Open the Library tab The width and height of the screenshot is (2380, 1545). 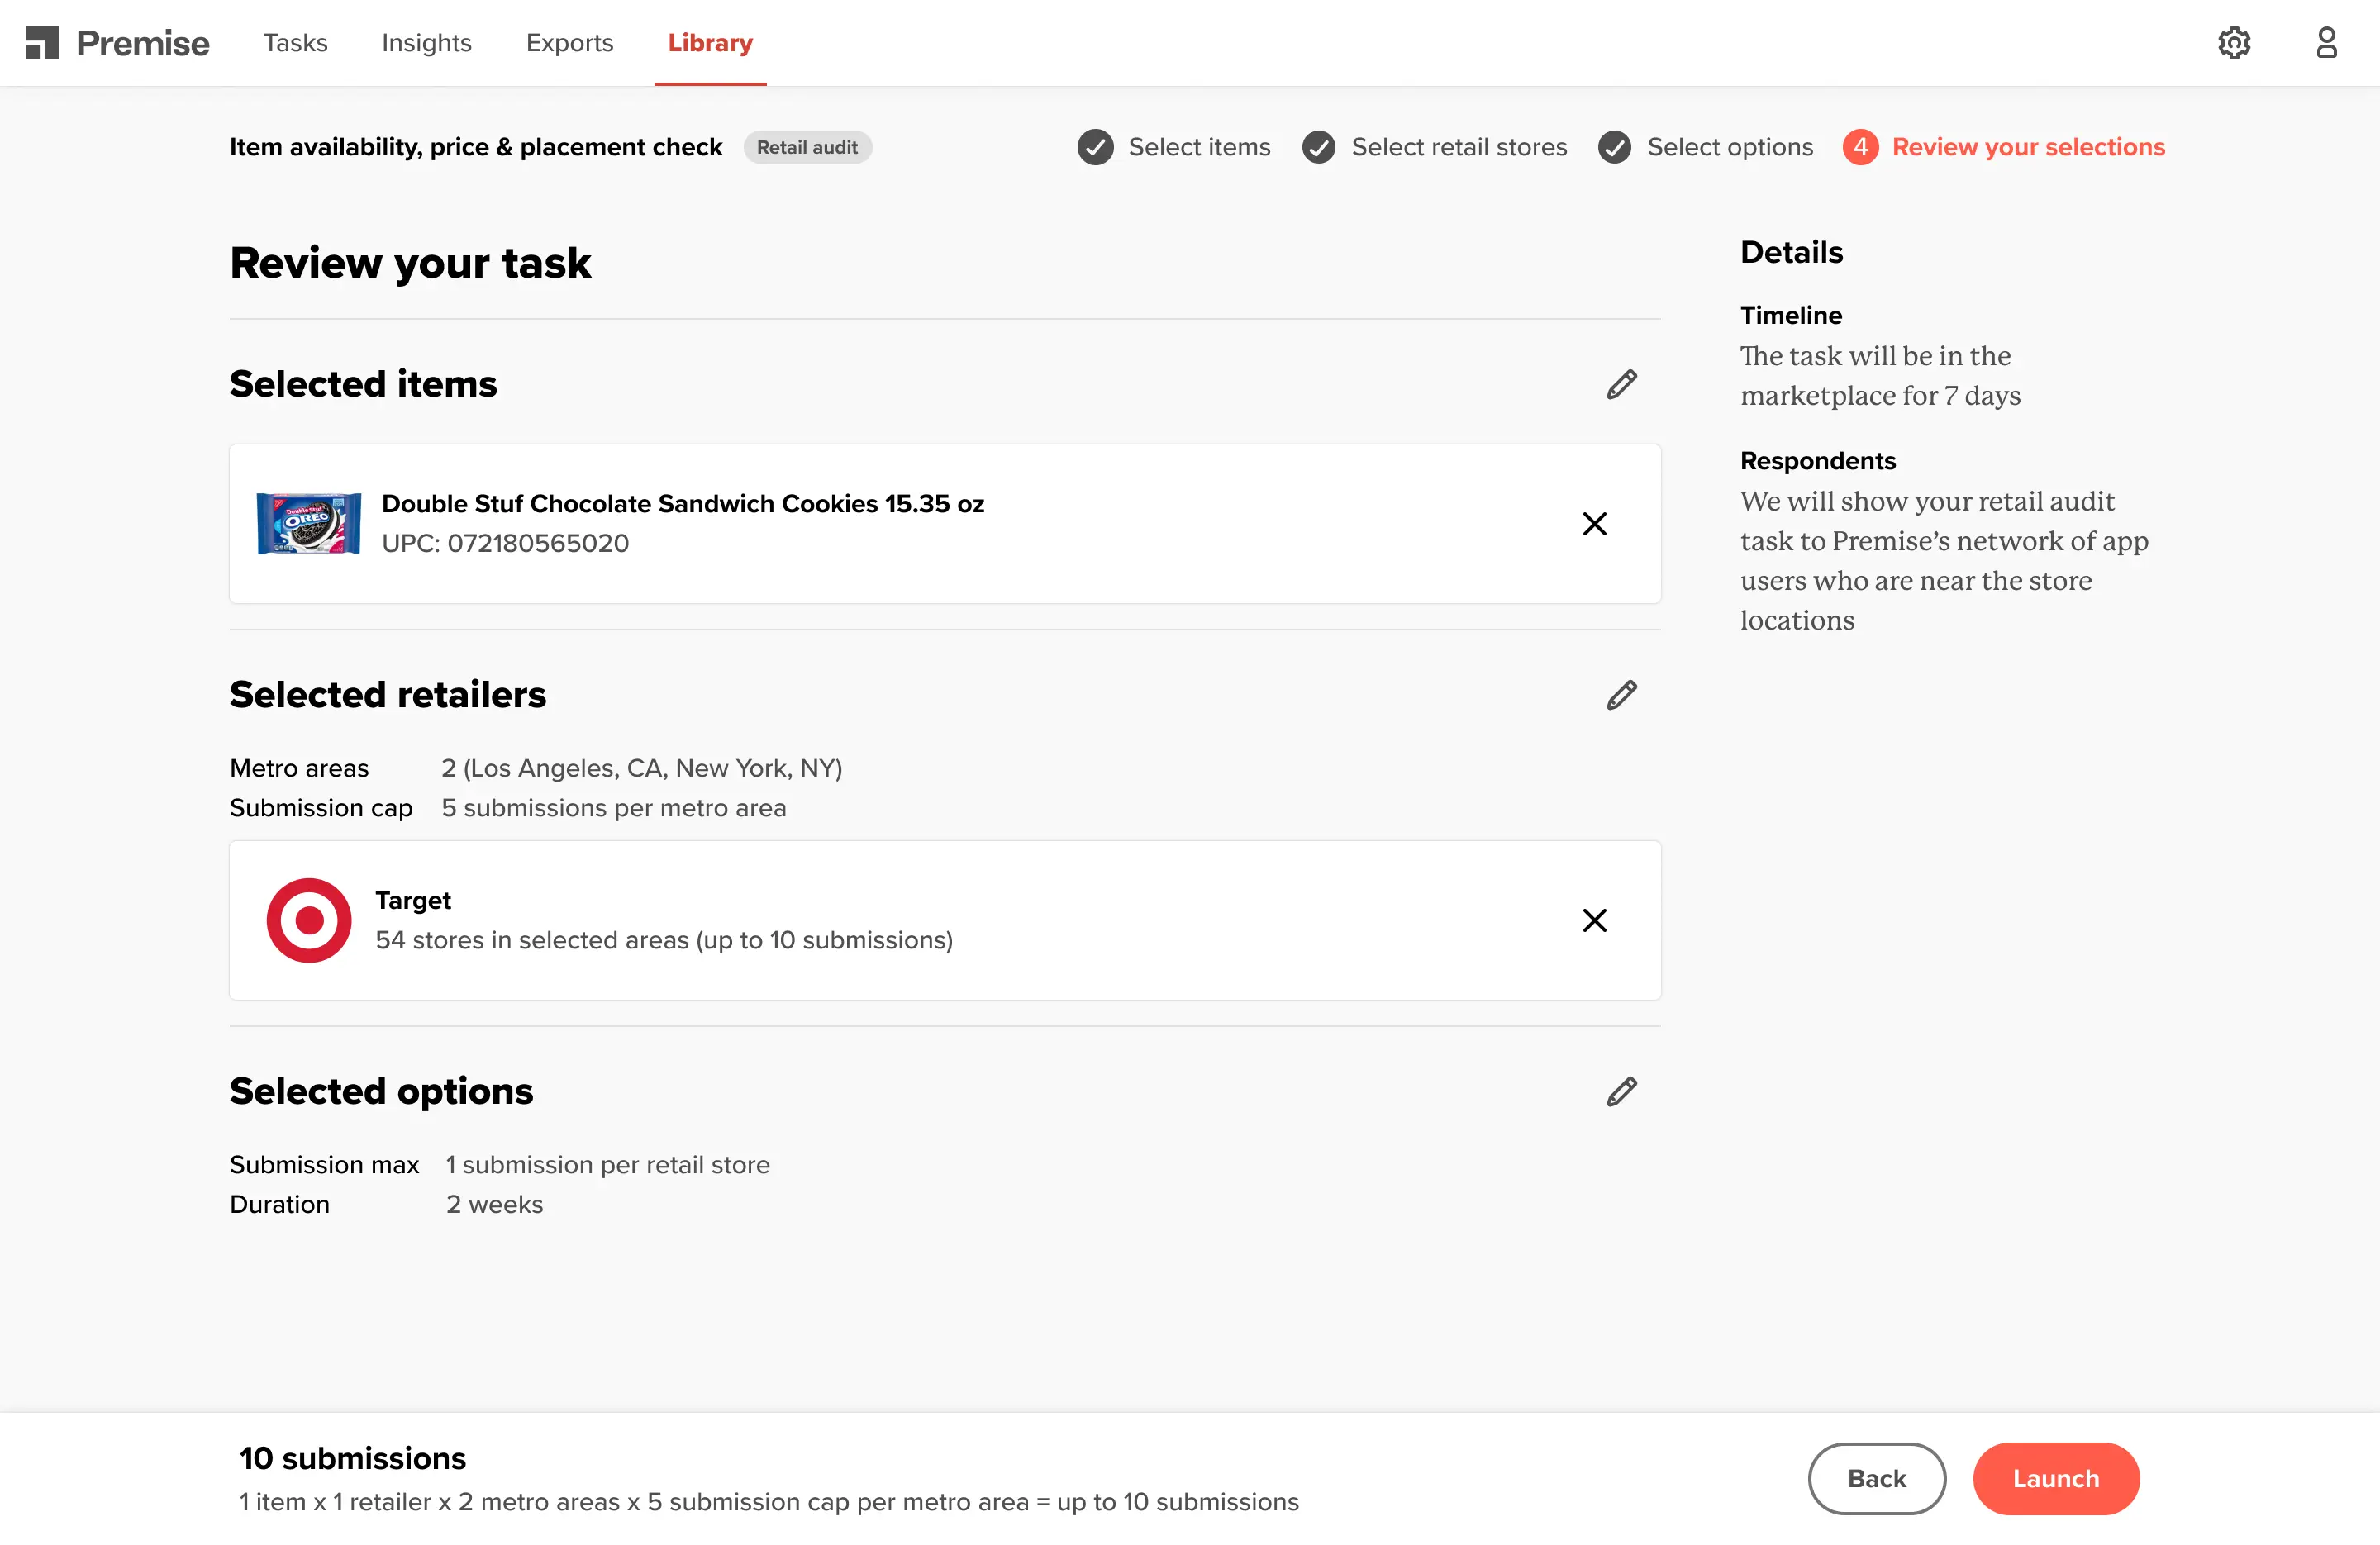(x=710, y=43)
